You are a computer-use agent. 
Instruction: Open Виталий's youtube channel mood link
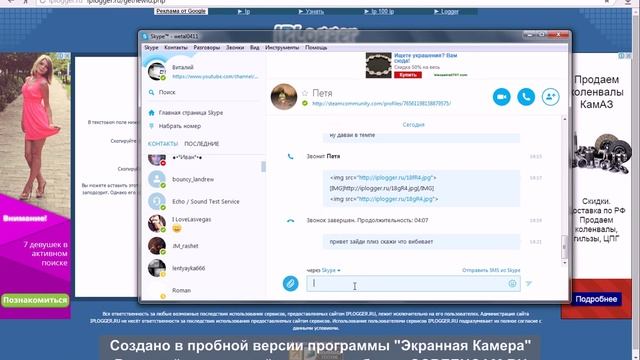pyautogui.click(x=215, y=76)
